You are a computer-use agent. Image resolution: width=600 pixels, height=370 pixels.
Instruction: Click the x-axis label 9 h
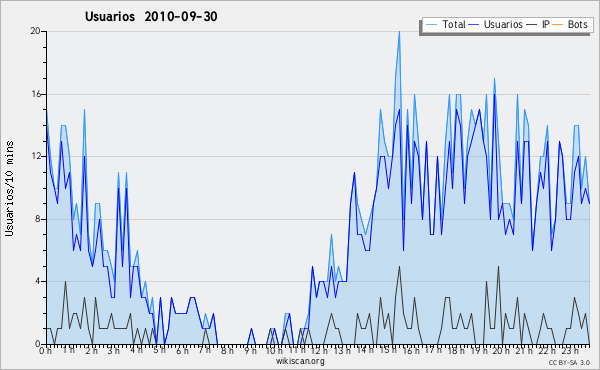point(250,350)
